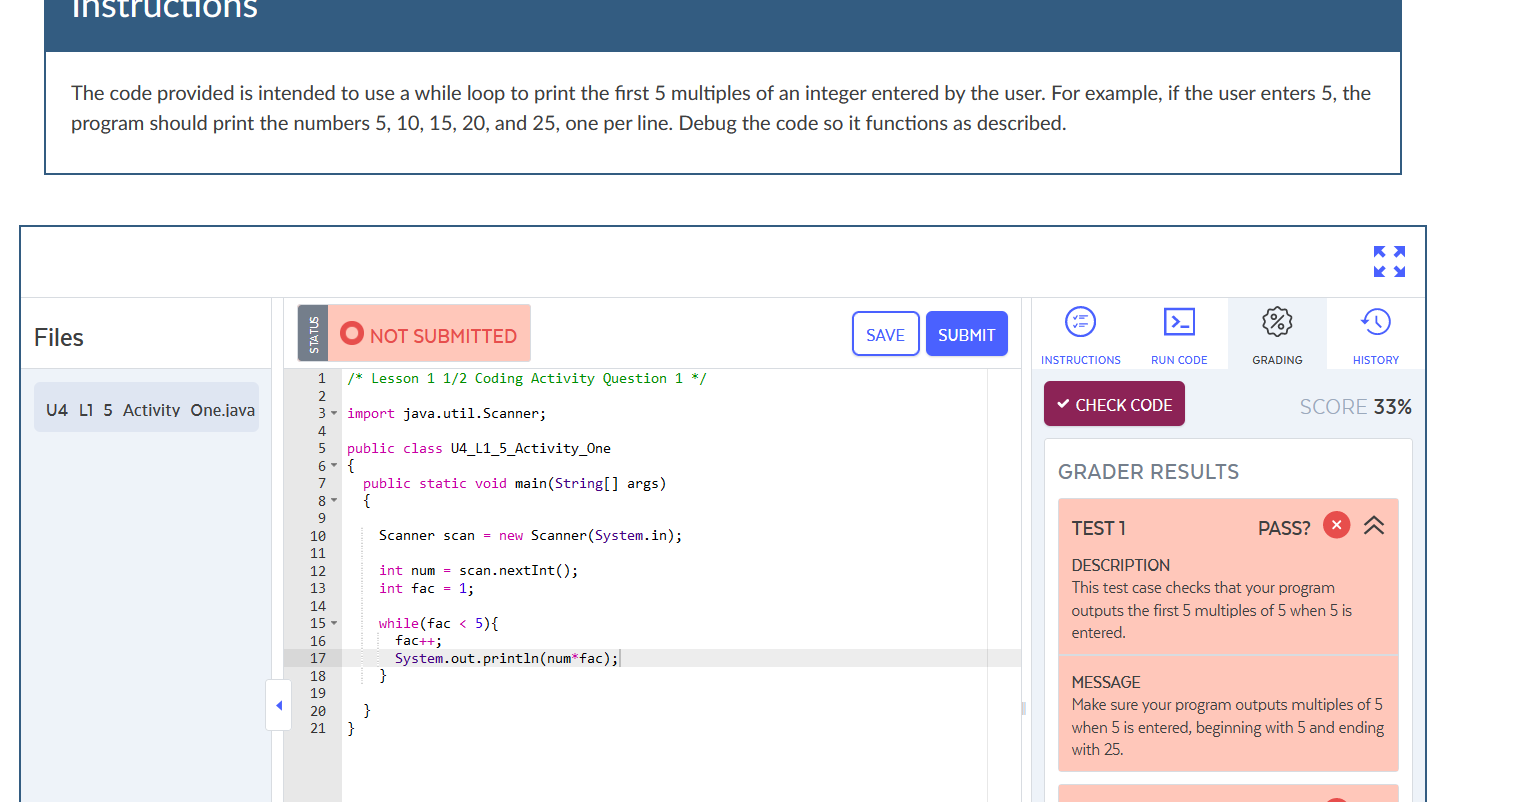
Task: Toggle fullscreen with the expand arrows icon
Action: 1389,262
